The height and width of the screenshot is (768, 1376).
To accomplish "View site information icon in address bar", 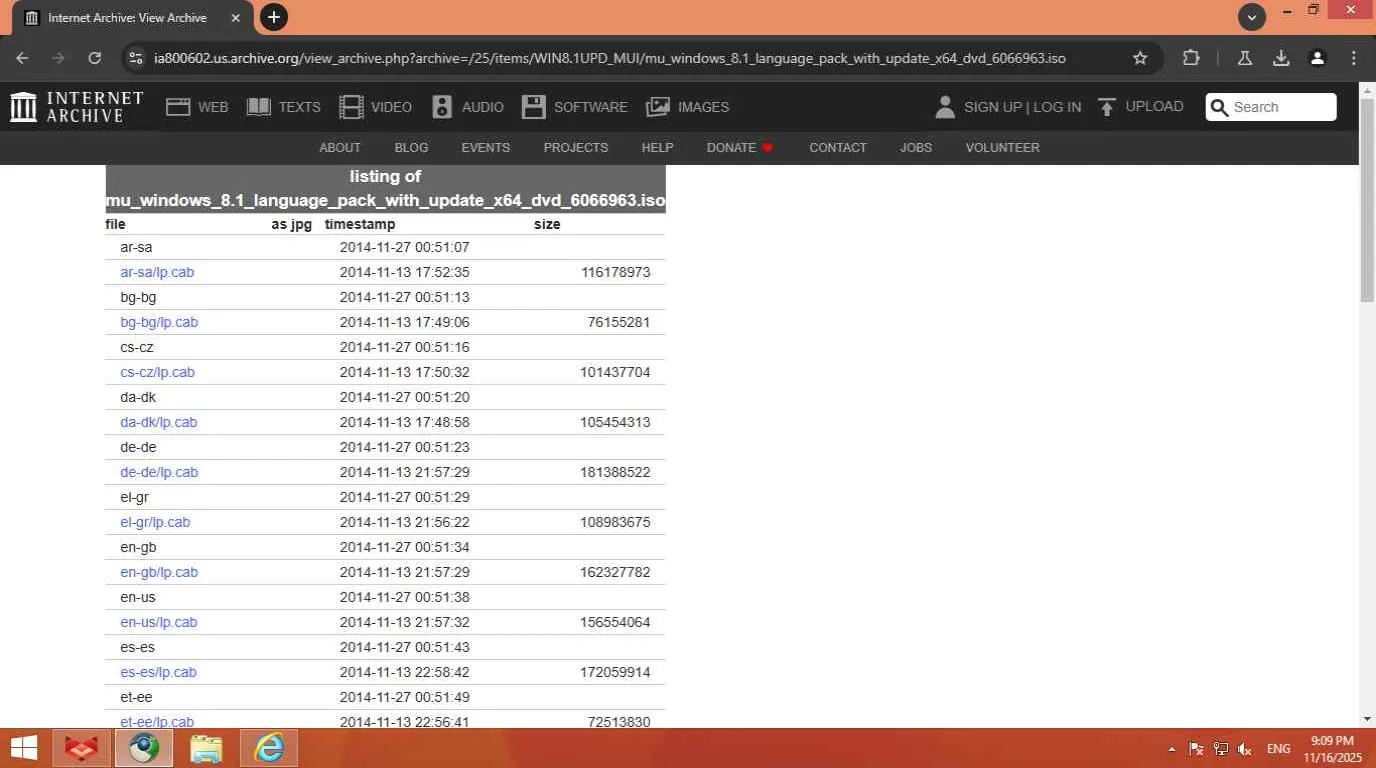I will click(135, 58).
